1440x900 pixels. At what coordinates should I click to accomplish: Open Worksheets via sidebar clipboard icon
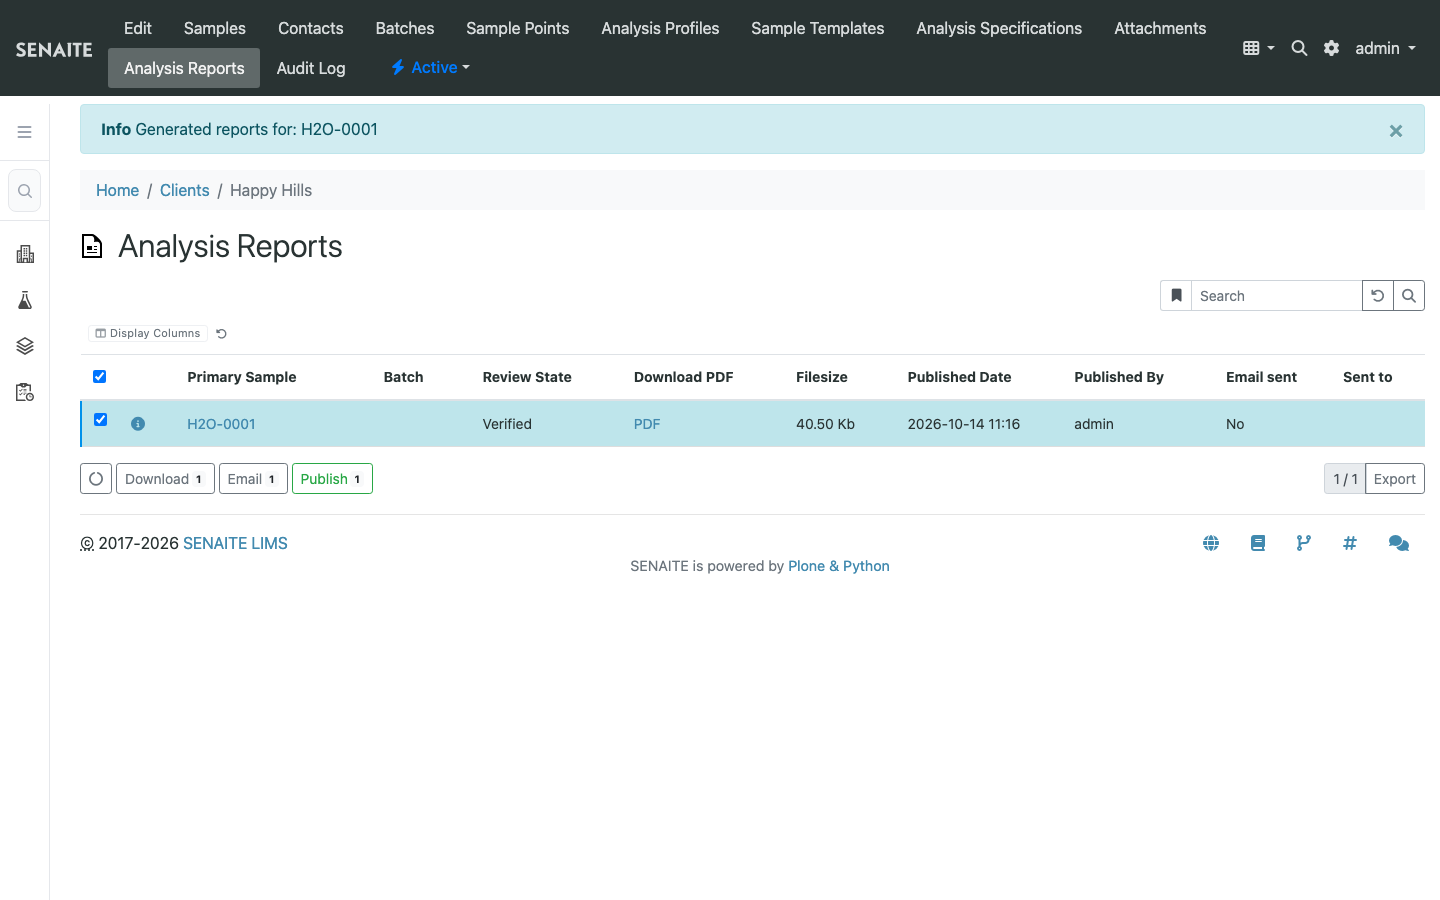(x=25, y=392)
